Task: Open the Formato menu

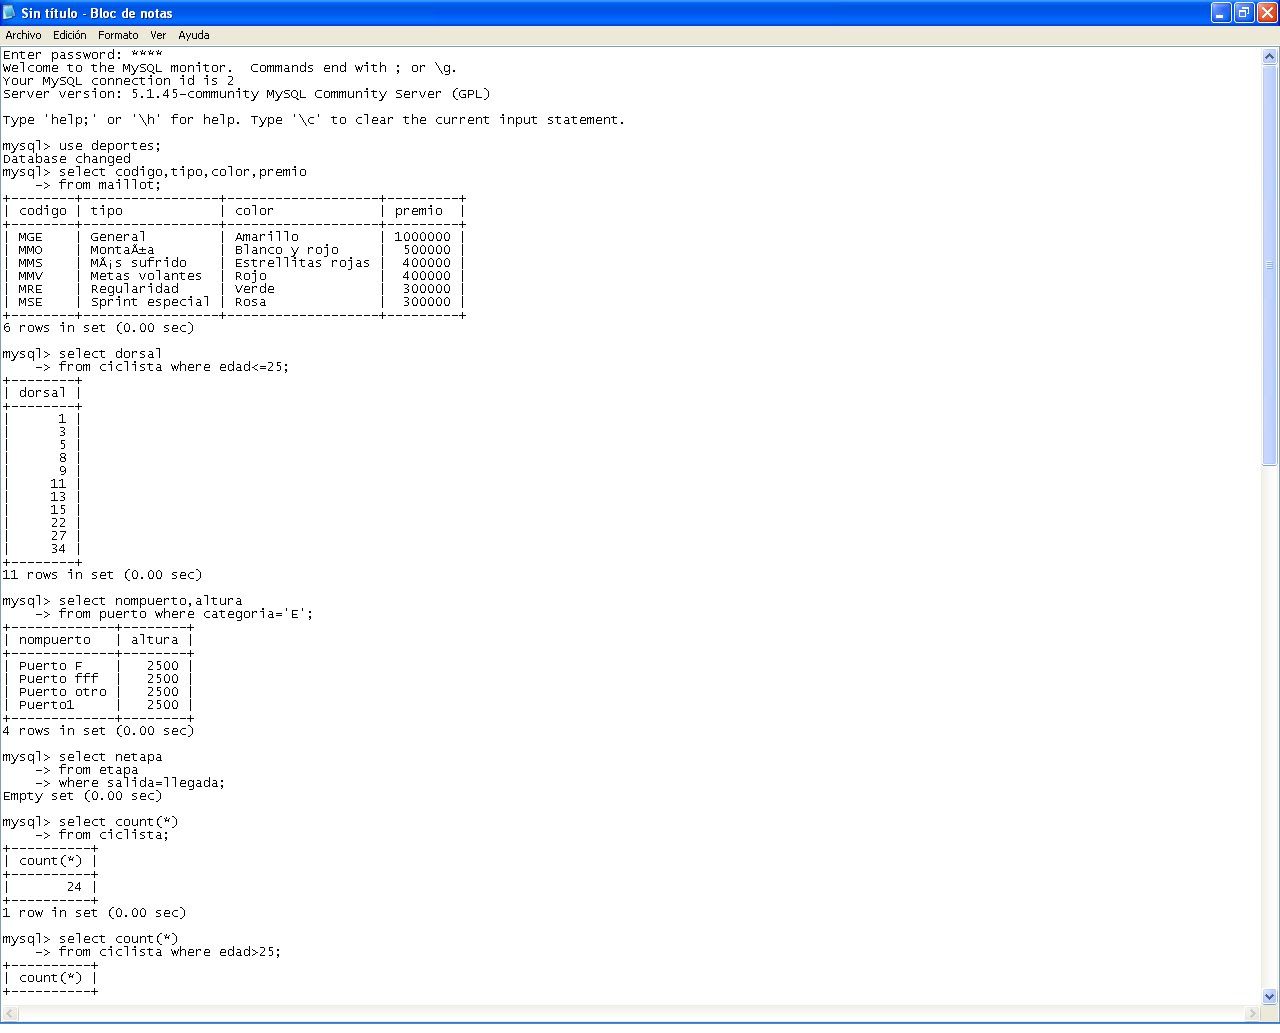Action: (118, 35)
